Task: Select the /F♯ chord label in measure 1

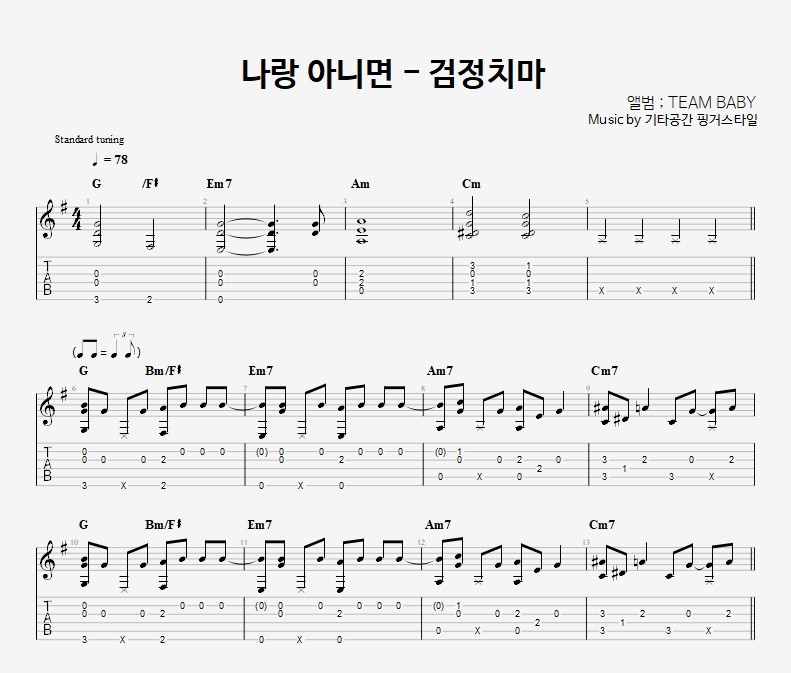Action: click(x=150, y=184)
